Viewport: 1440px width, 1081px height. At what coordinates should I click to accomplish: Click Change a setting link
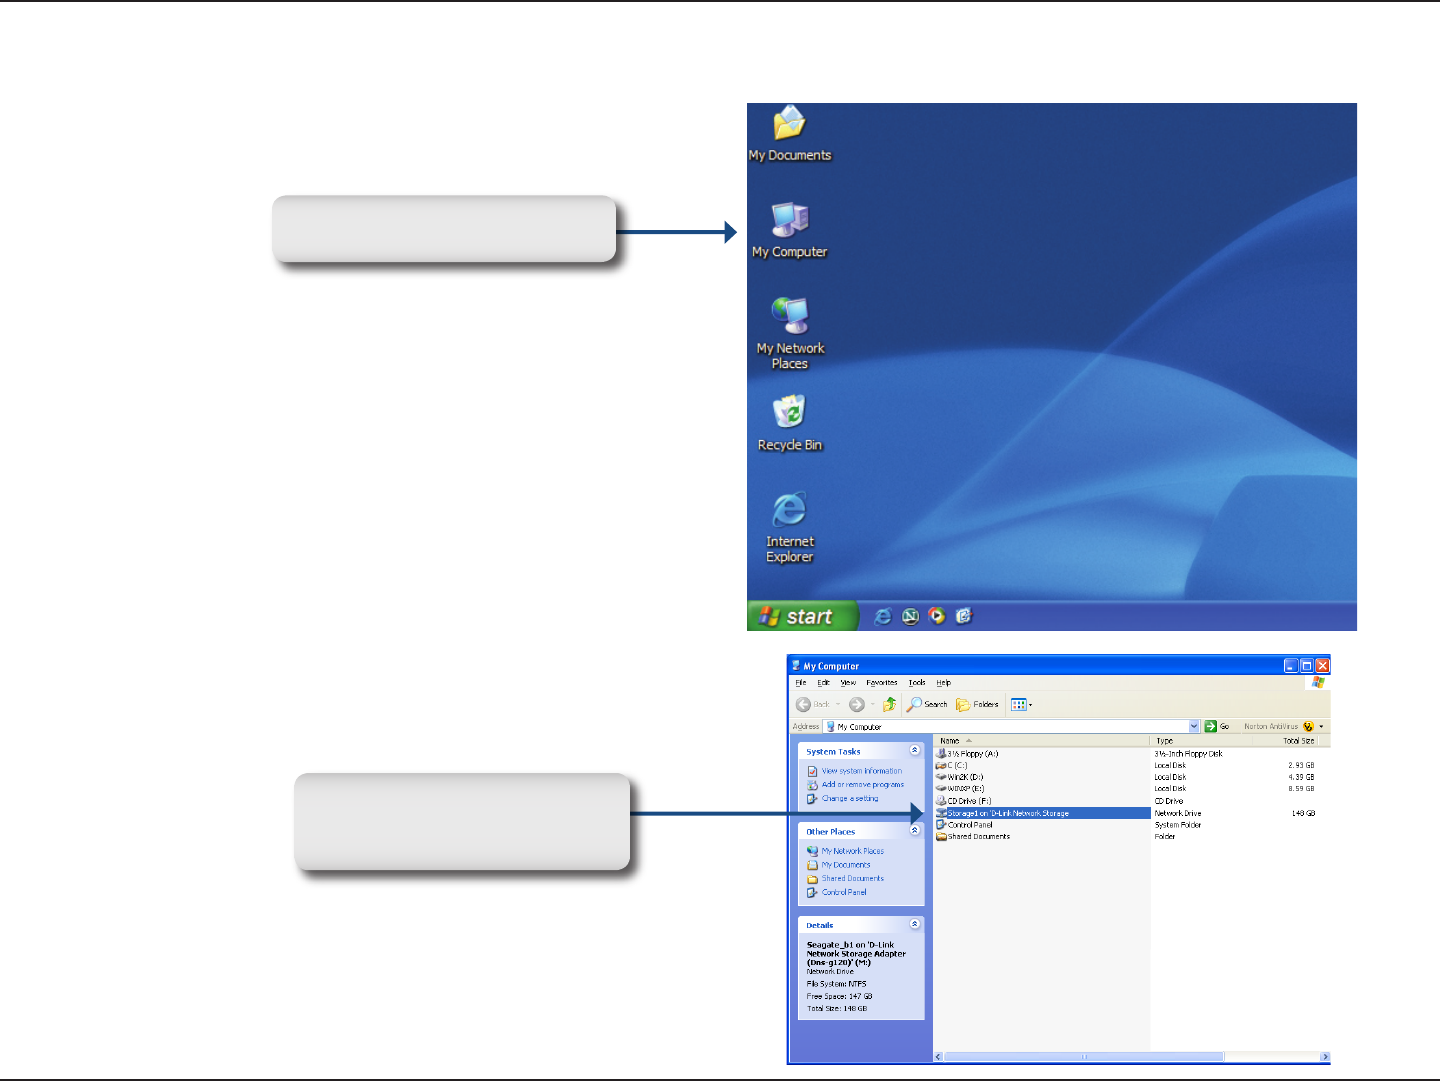[850, 799]
